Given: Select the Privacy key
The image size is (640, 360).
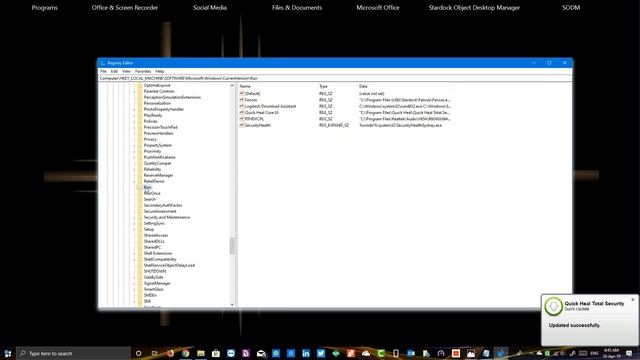Looking at the screenshot, I should coord(150,139).
